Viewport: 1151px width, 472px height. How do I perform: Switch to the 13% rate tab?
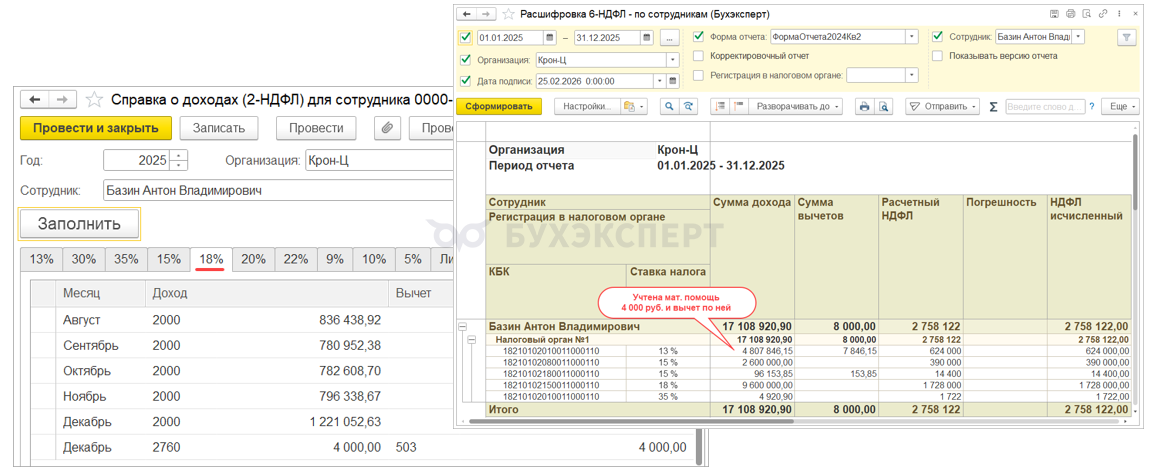coord(41,259)
